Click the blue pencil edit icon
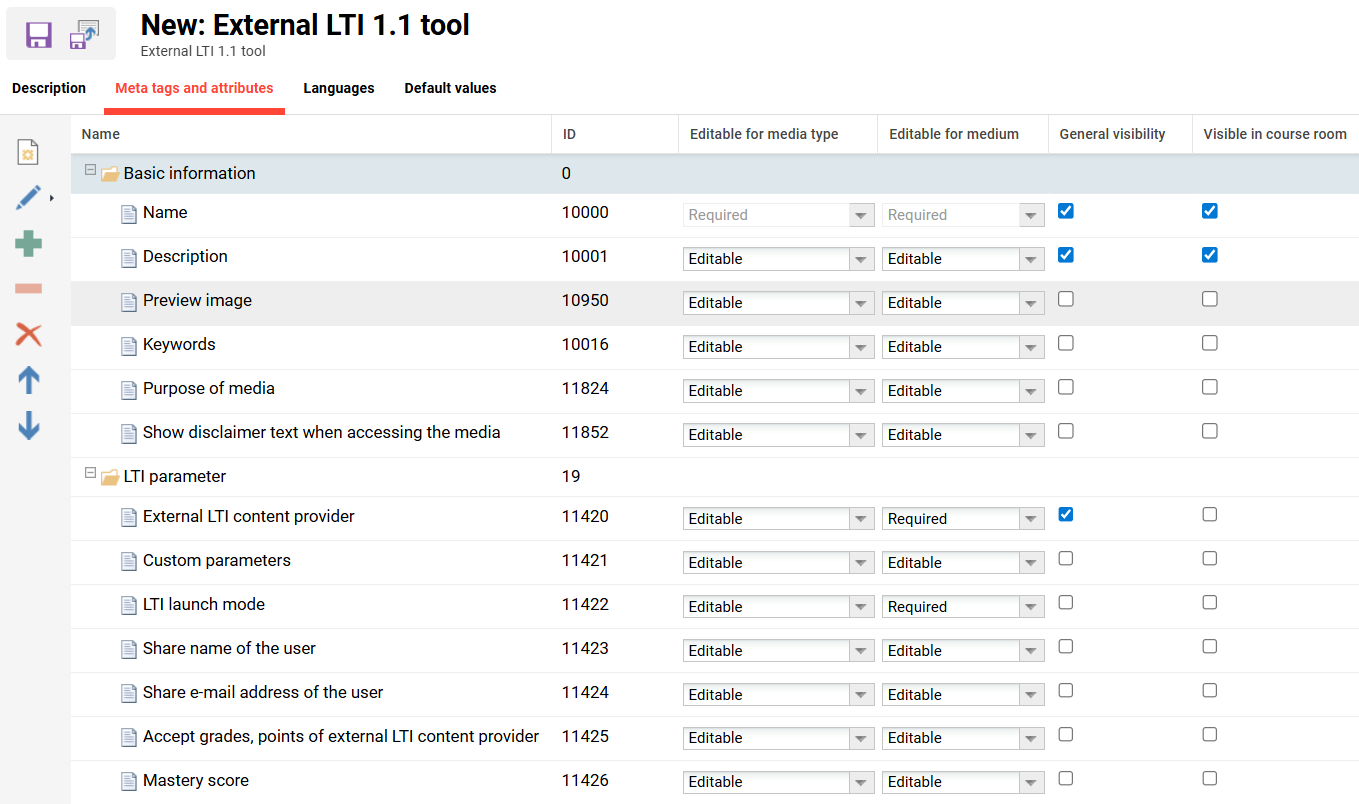The image size is (1359, 804). (28, 198)
